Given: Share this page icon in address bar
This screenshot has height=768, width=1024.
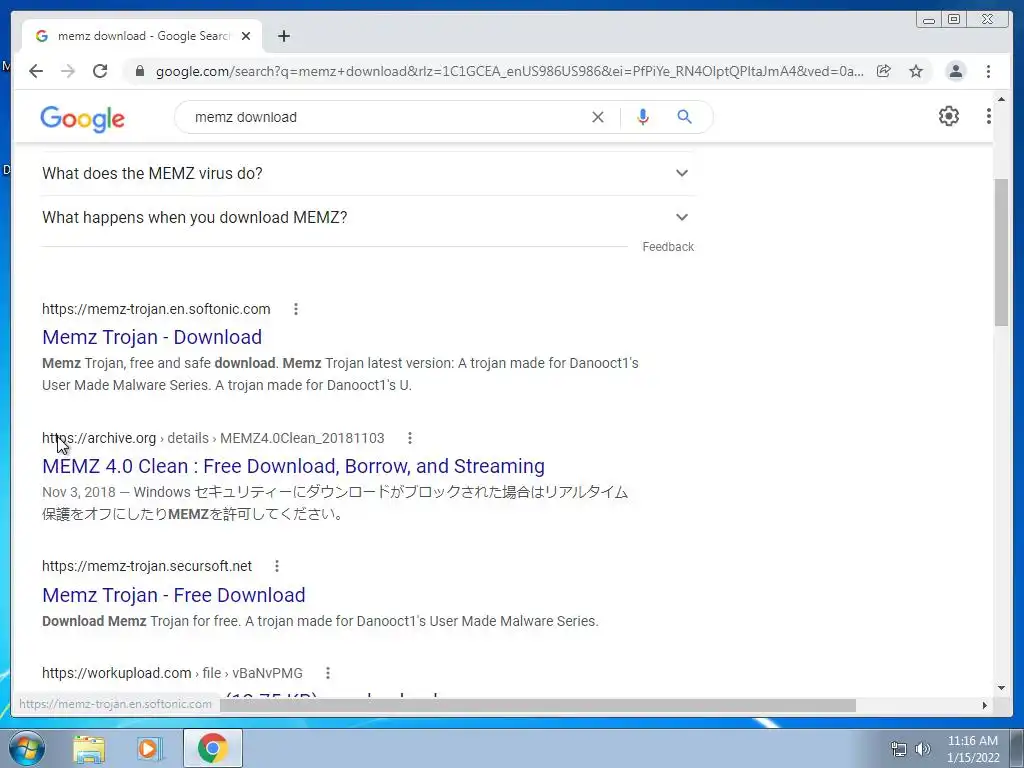Looking at the screenshot, I should click(884, 71).
